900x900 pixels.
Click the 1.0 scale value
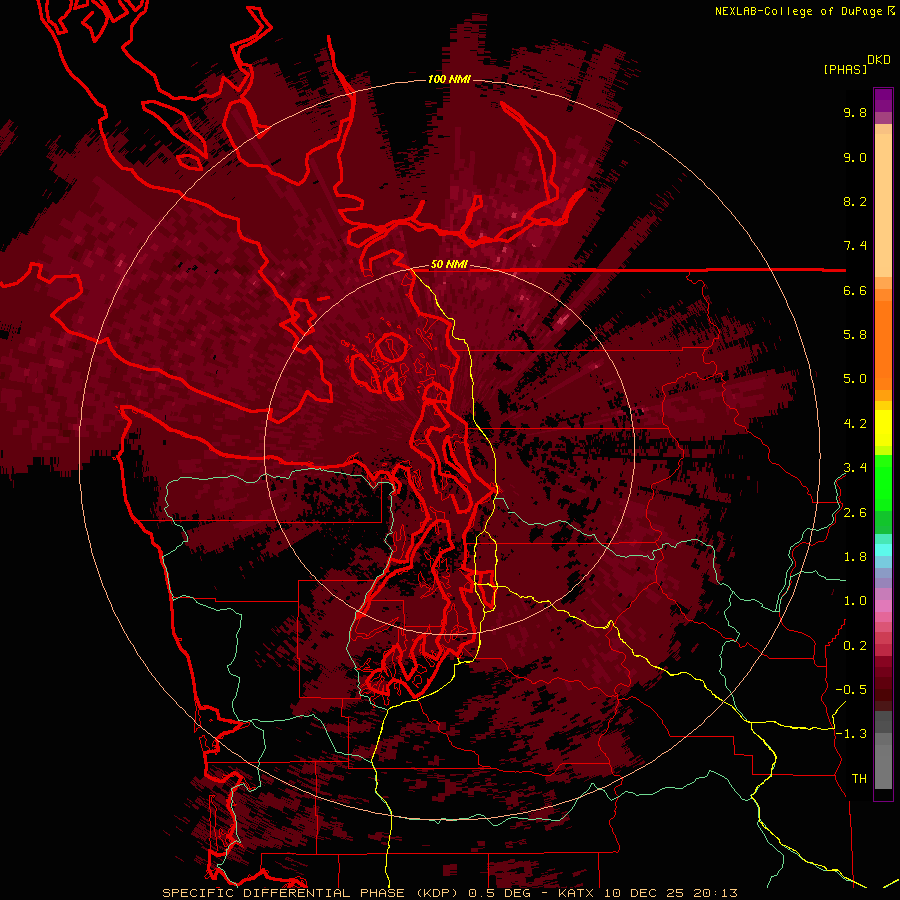[x=855, y=601]
